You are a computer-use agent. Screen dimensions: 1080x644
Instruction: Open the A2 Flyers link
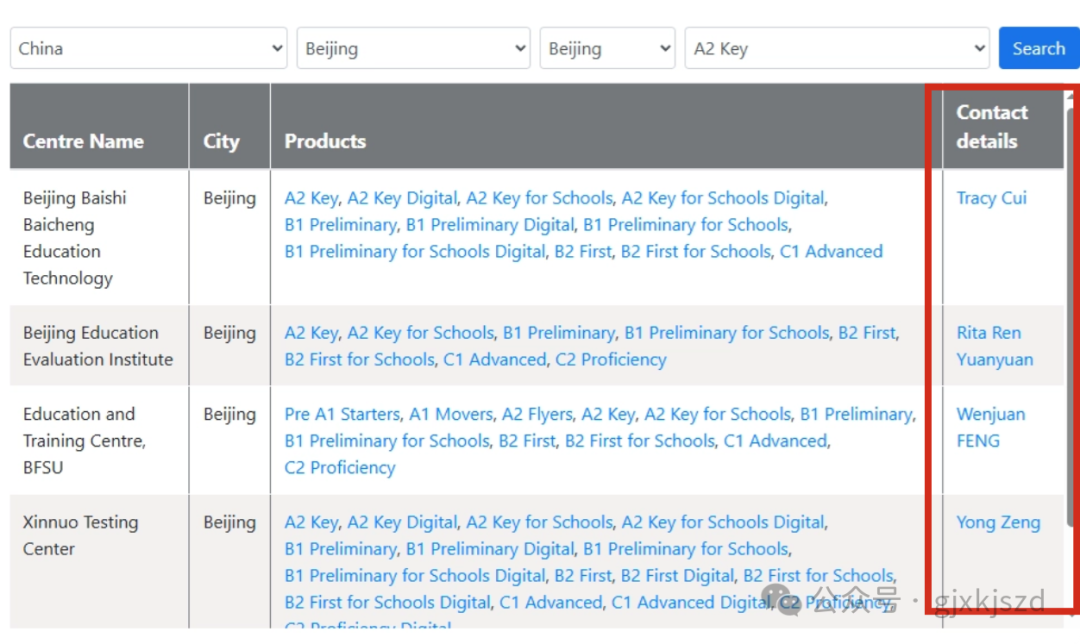[537, 415]
